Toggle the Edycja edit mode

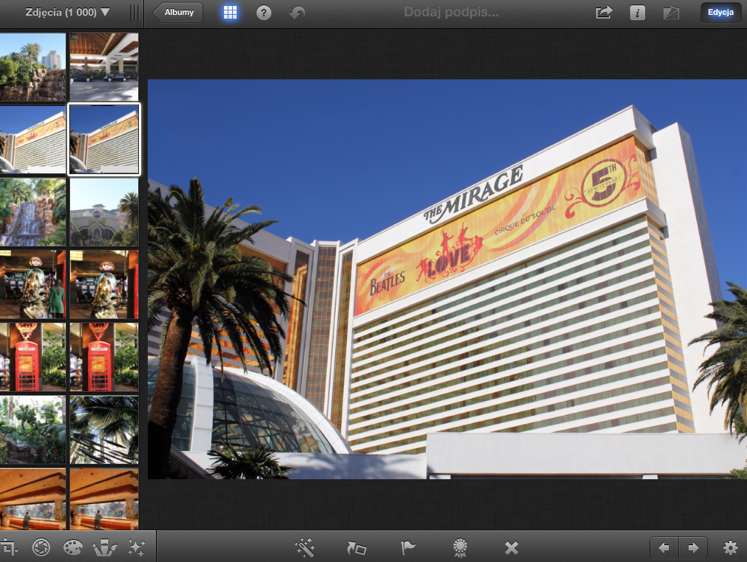pos(720,12)
